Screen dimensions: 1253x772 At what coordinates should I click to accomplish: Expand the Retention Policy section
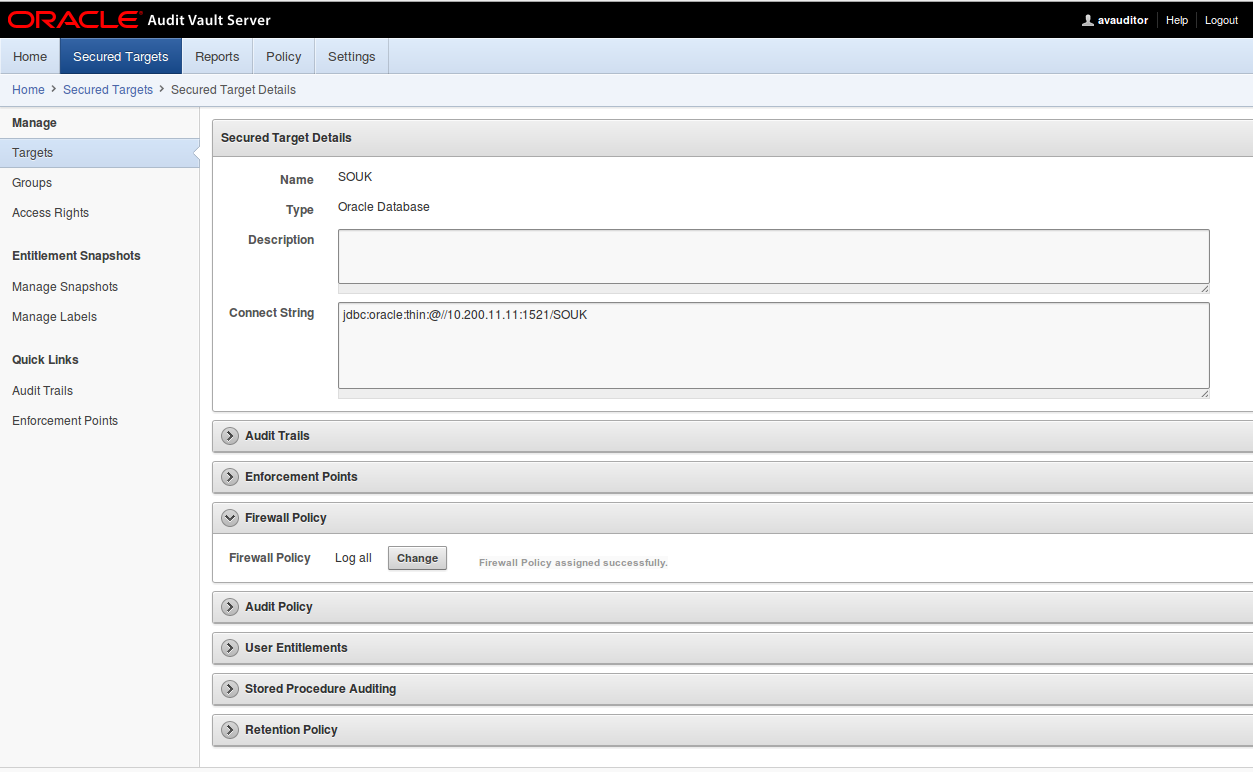pyautogui.click(x=230, y=730)
